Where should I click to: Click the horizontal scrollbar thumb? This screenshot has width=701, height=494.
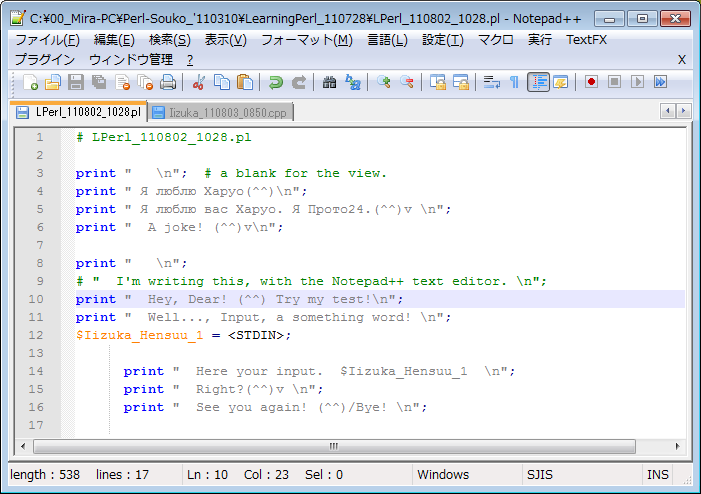(x=334, y=446)
